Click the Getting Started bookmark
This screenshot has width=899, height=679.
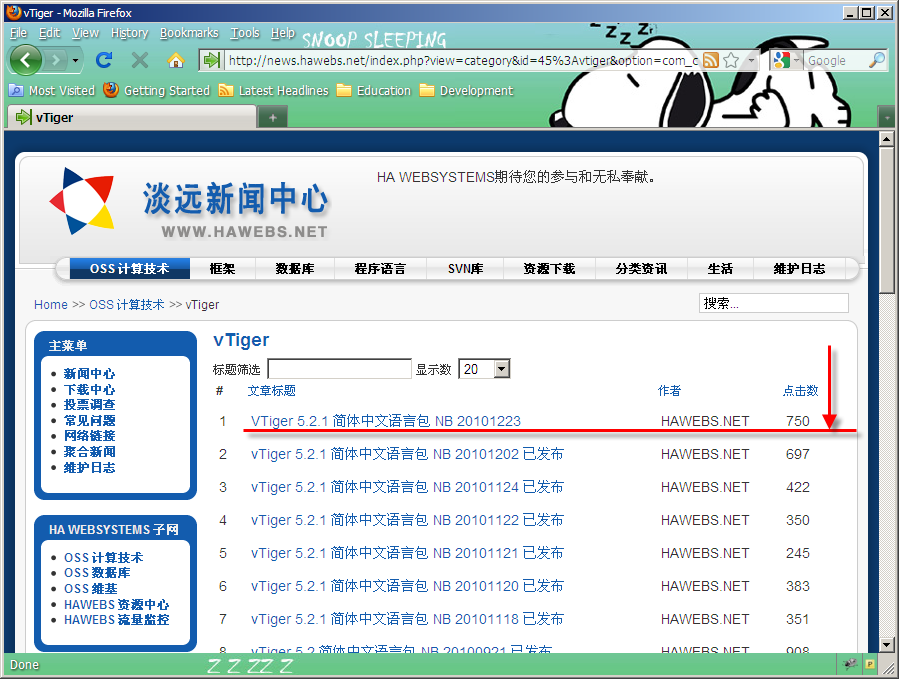pos(157,91)
